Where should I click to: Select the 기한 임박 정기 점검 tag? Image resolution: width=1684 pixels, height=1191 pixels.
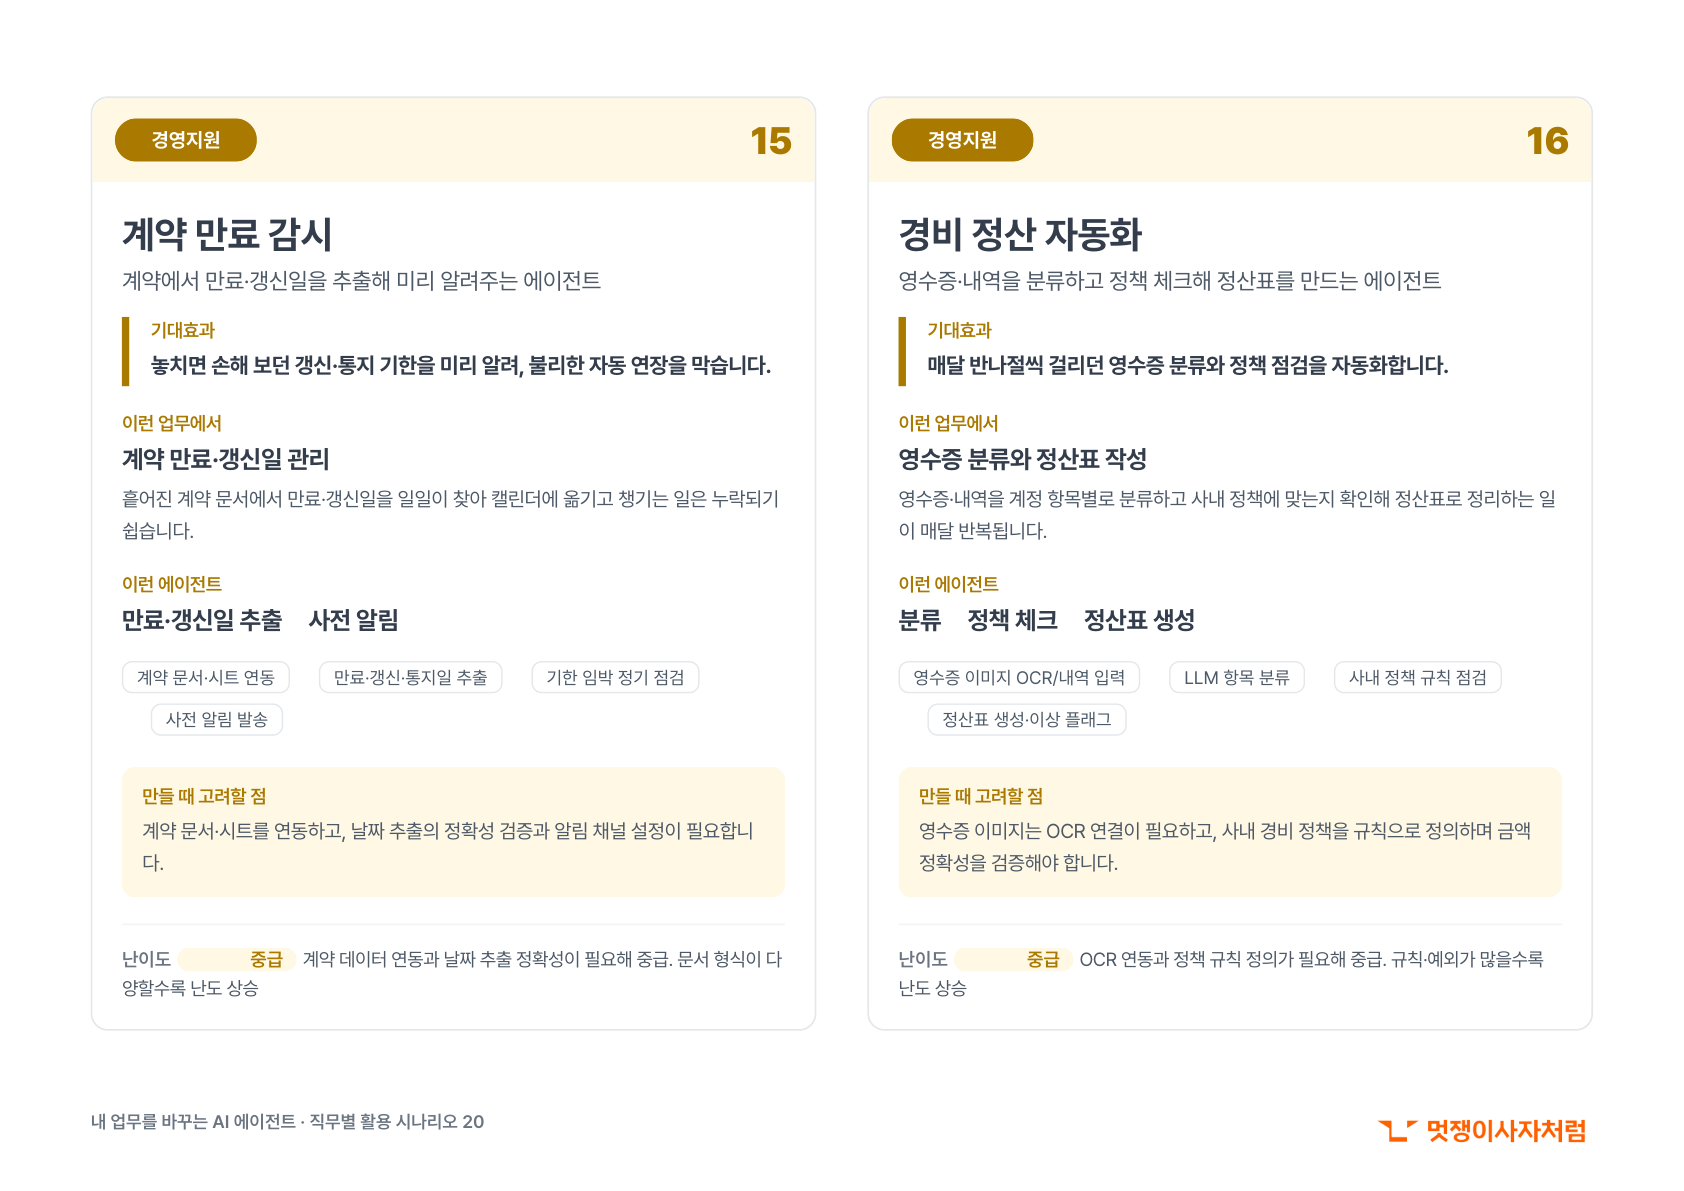(x=615, y=677)
